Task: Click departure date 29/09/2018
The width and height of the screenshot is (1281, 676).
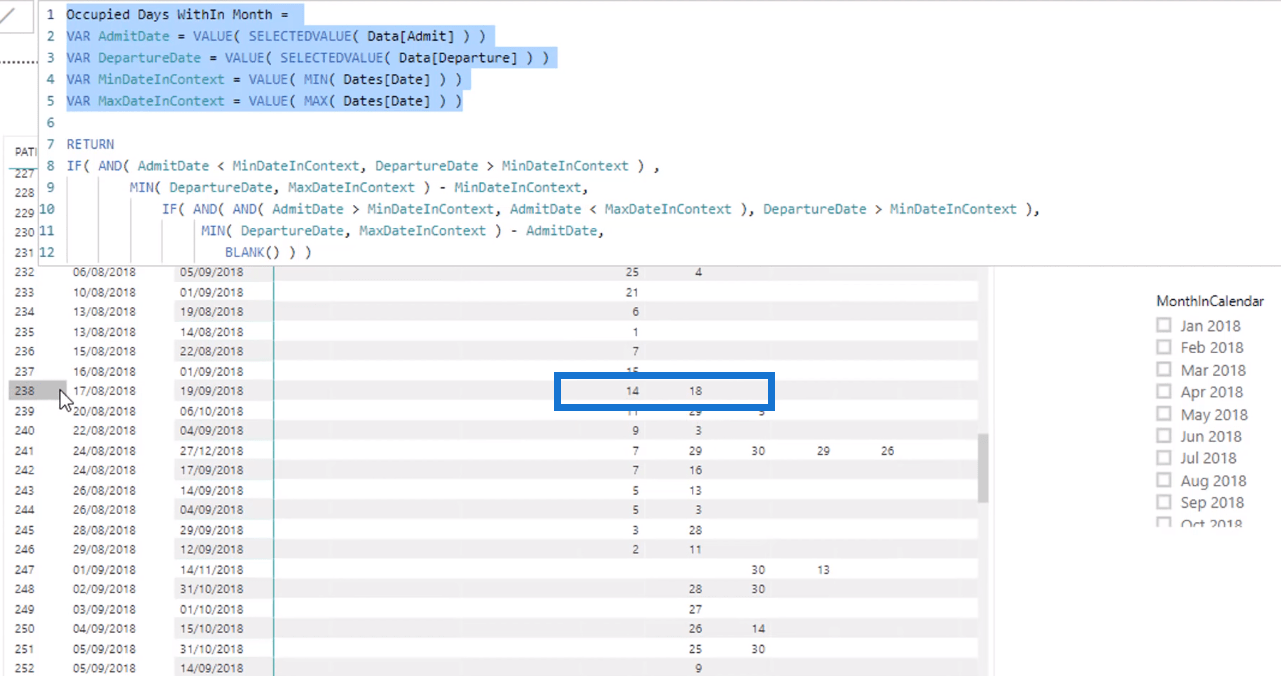Action: pos(211,530)
